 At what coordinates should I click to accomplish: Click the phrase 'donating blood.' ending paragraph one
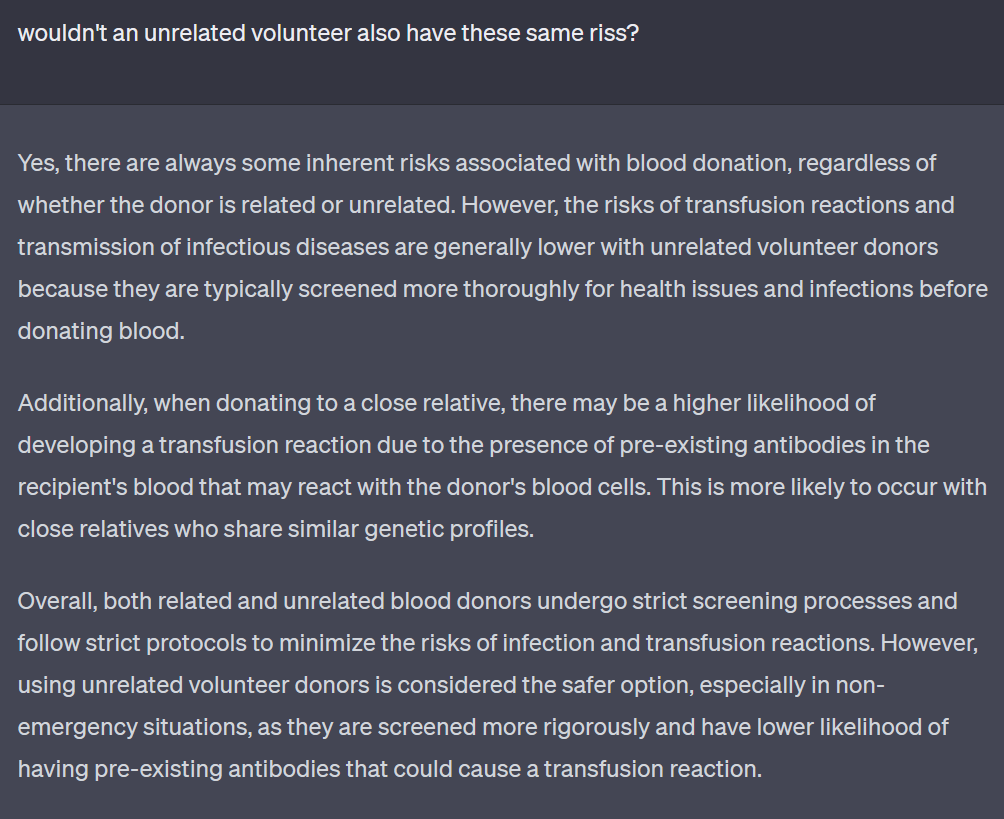click(x=101, y=331)
